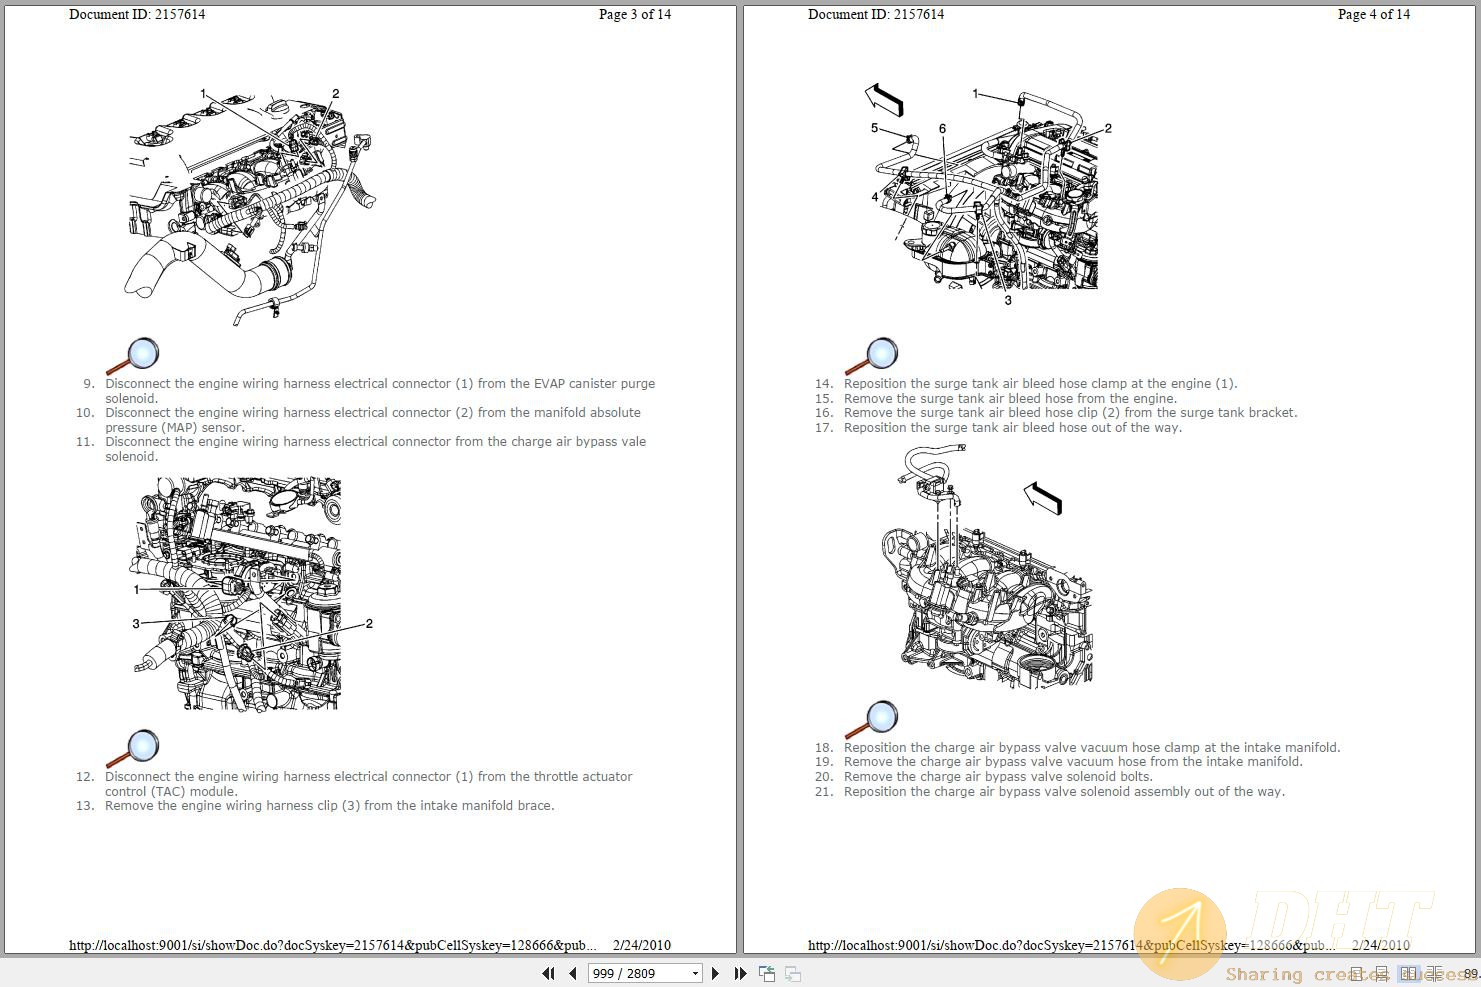Image resolution: width=1481 pixels, height=987 pixels.
Task: Click the EVAP purge solenoid engine diagram
Action: (250, 205)
